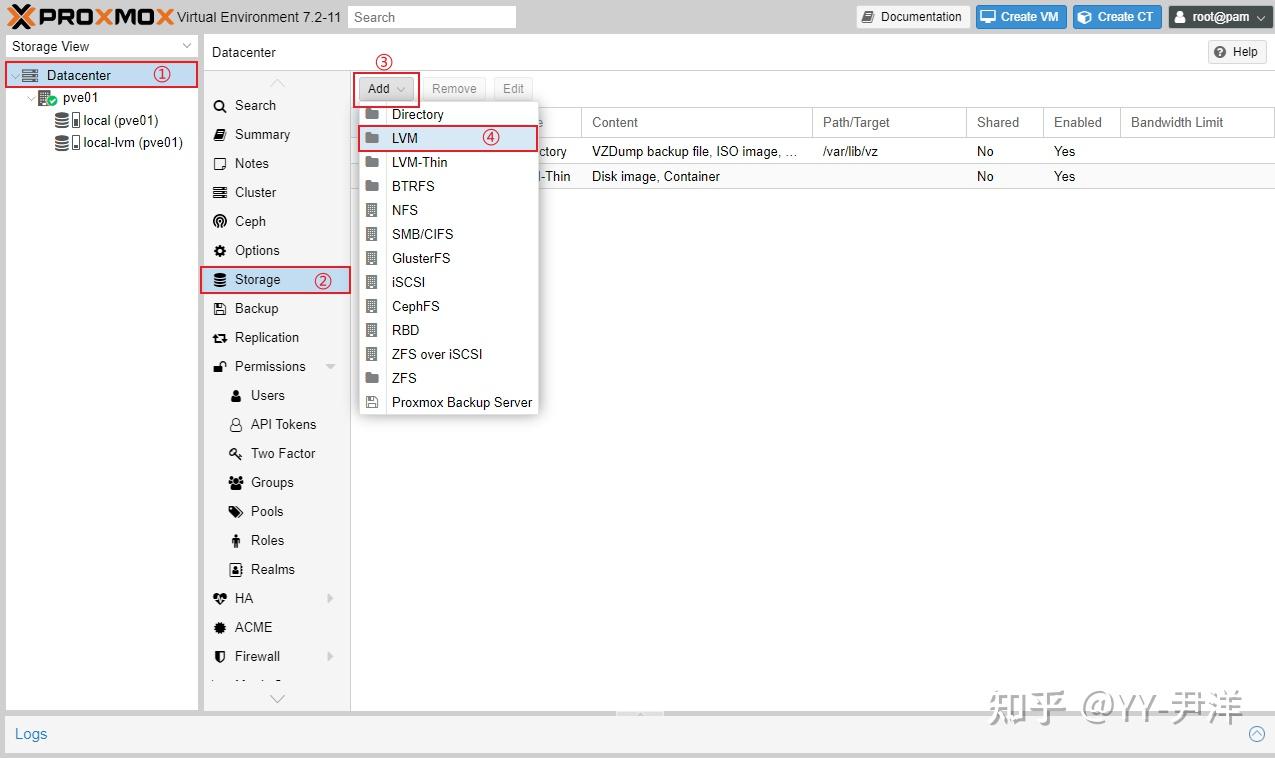Open the Pools panel
The image size is (1275, 758).
[267, 511]
